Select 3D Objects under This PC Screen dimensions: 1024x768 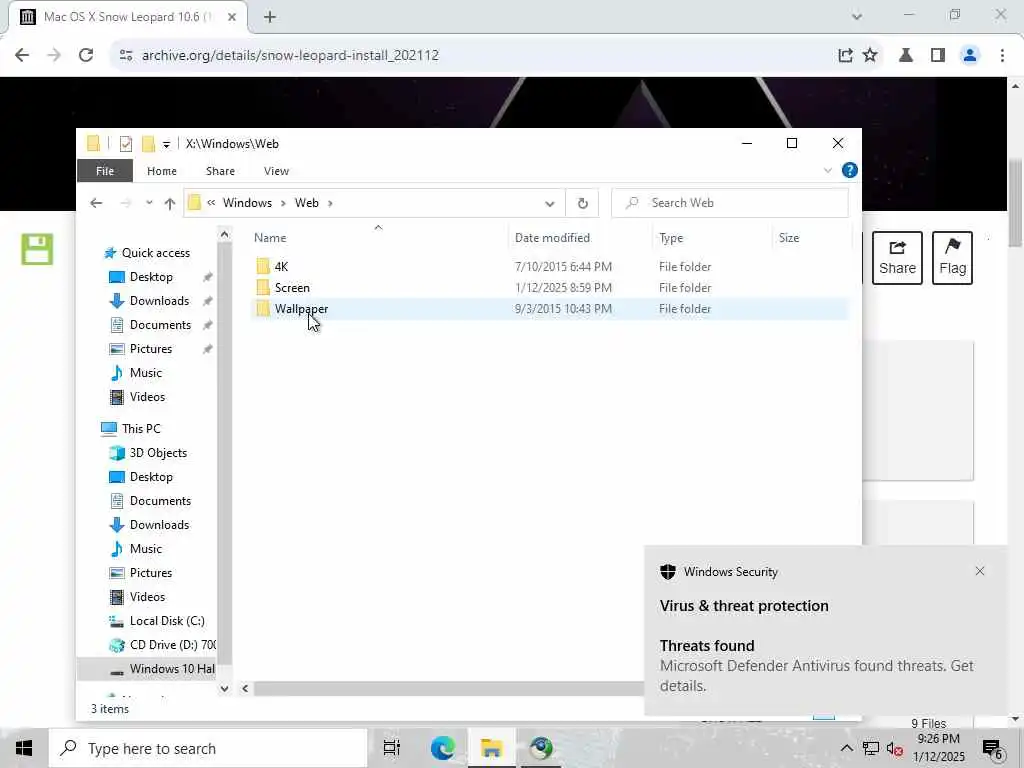click(x=158, y=453)
